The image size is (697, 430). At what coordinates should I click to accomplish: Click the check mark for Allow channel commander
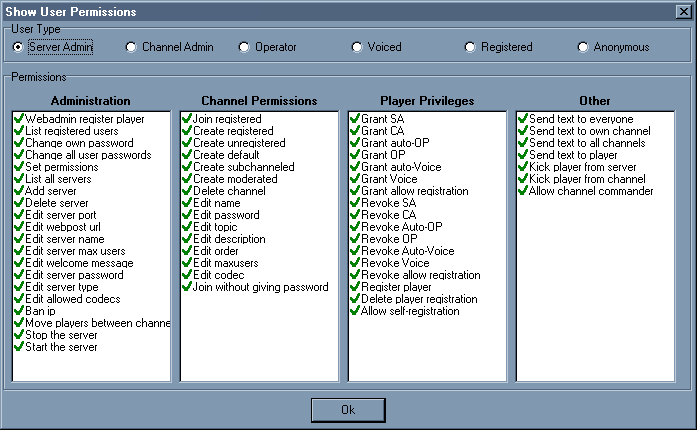[523, 191]
